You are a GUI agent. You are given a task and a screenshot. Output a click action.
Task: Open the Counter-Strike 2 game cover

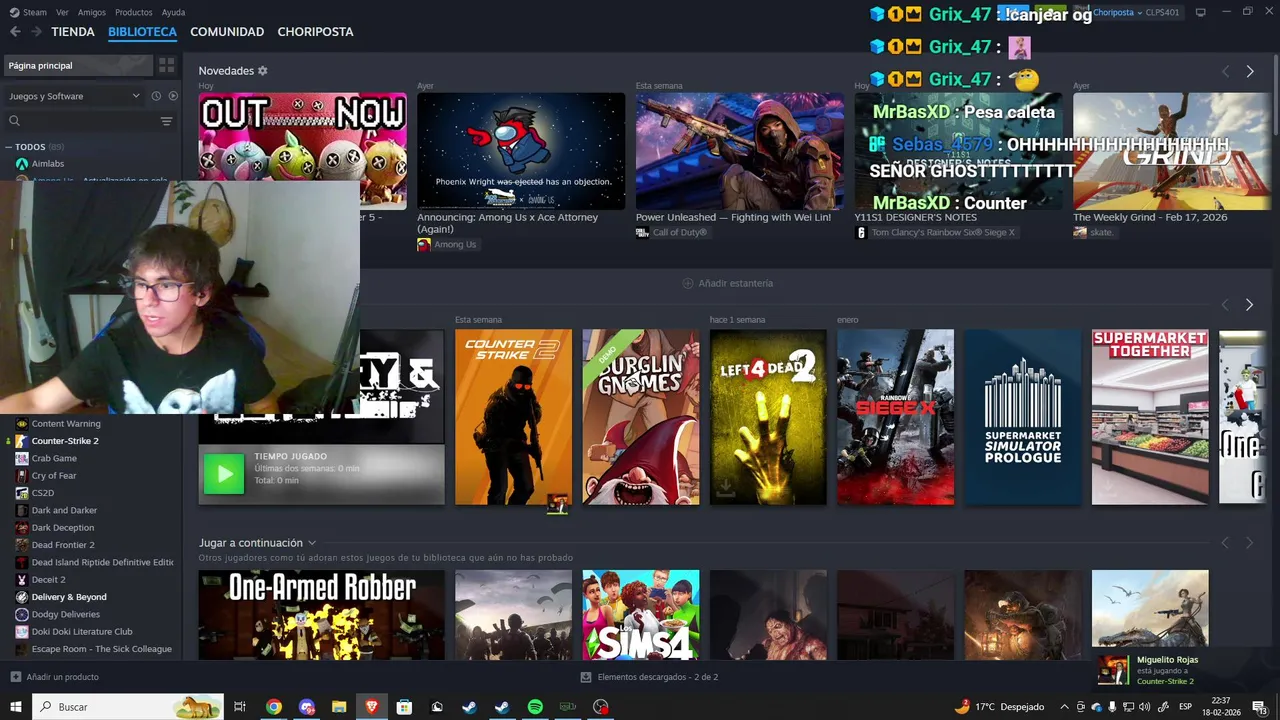point(513,417)
